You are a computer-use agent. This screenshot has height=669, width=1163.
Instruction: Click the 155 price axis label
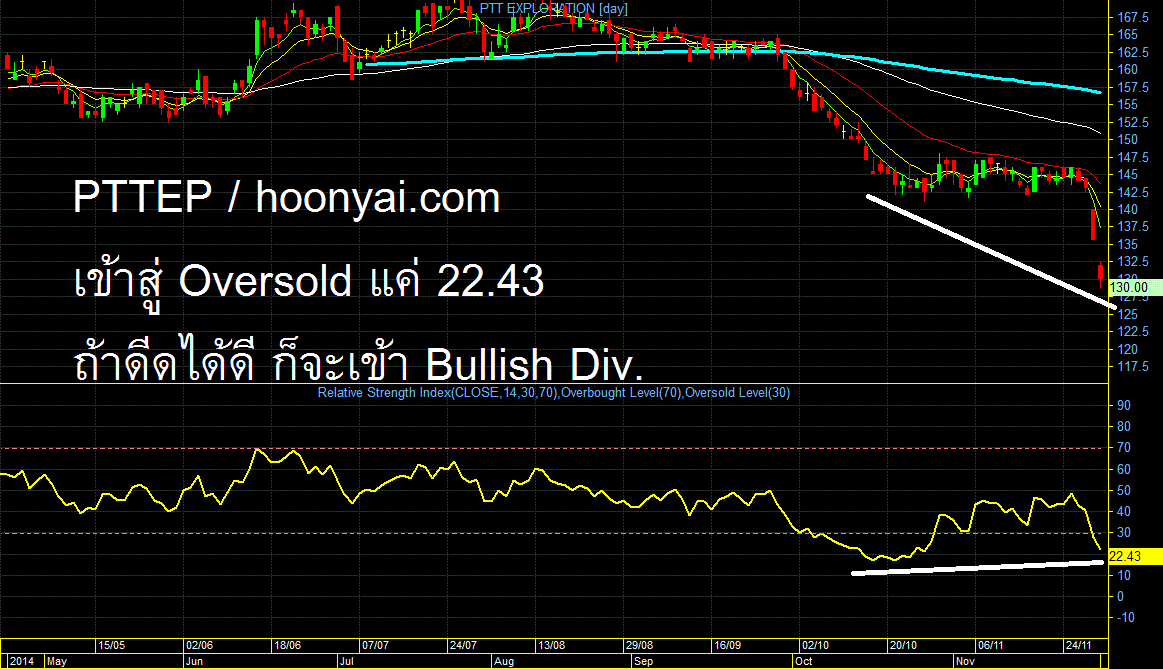pos(1127,105)
